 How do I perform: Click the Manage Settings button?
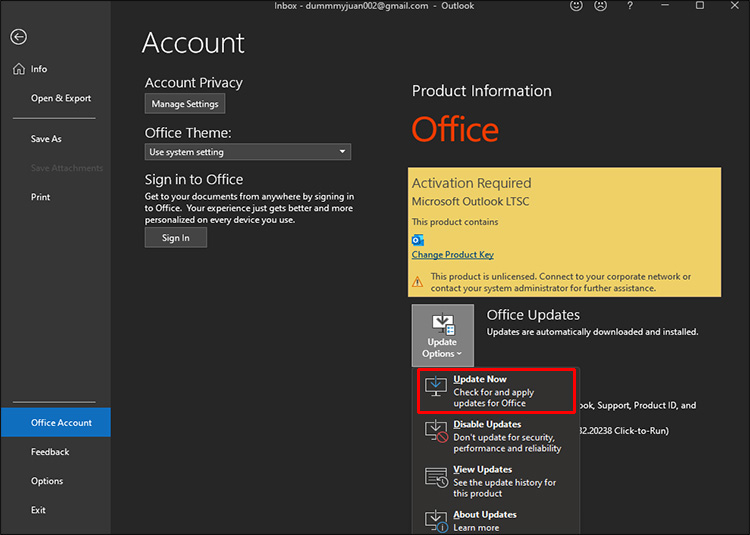[185, 103]
